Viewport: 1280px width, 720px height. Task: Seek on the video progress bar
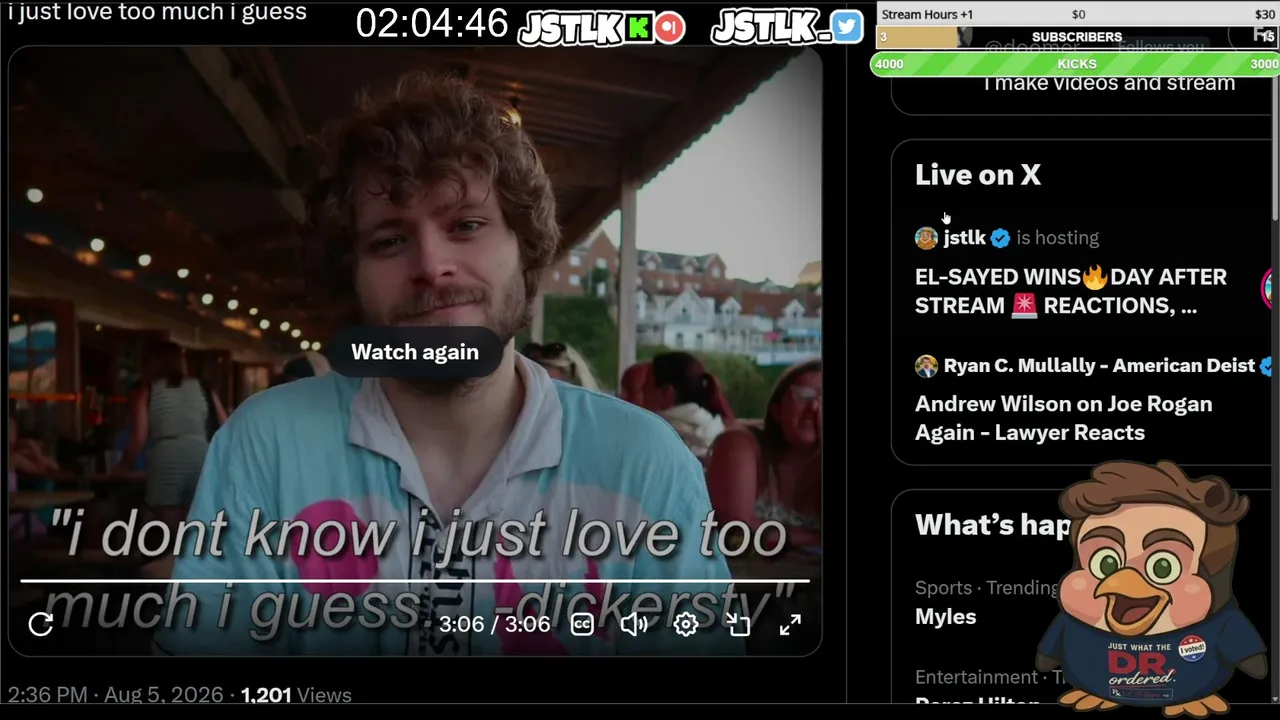tap(415, 580)
